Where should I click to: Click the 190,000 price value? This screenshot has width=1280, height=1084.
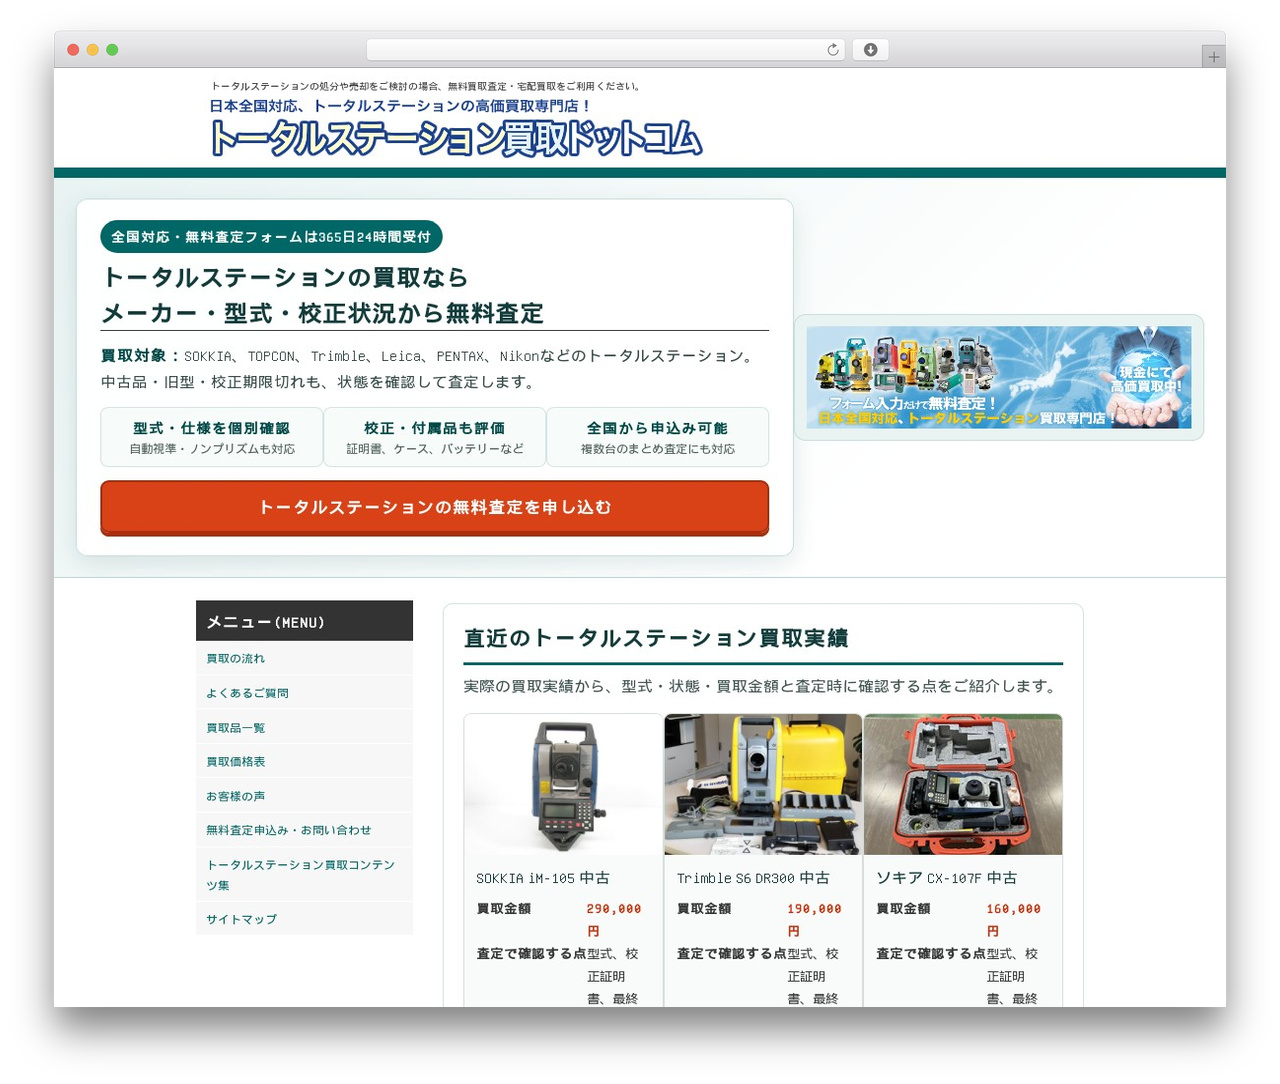coord(814,909)
